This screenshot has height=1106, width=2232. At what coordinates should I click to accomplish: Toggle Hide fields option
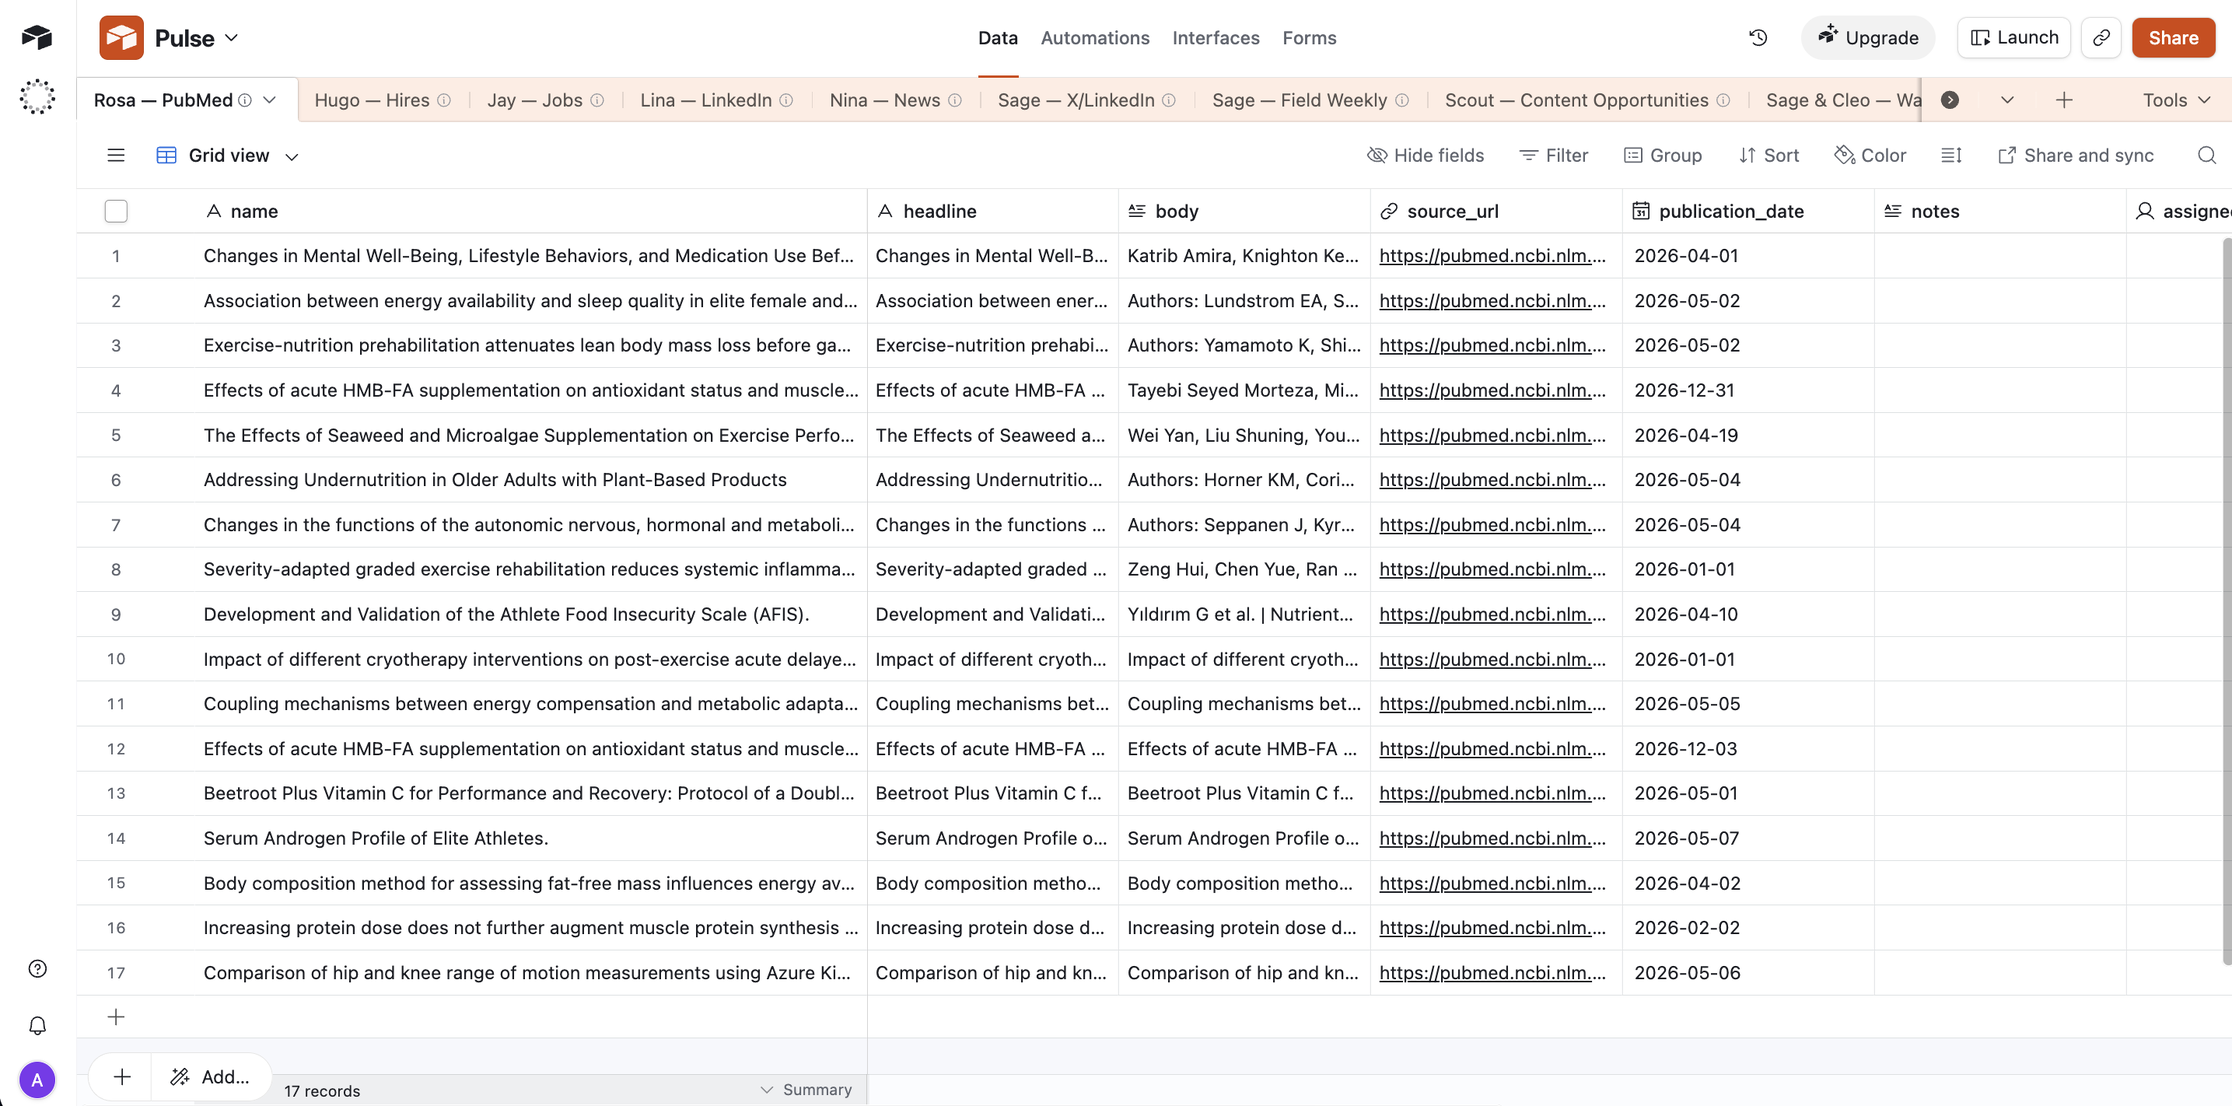pos(1425,155)
